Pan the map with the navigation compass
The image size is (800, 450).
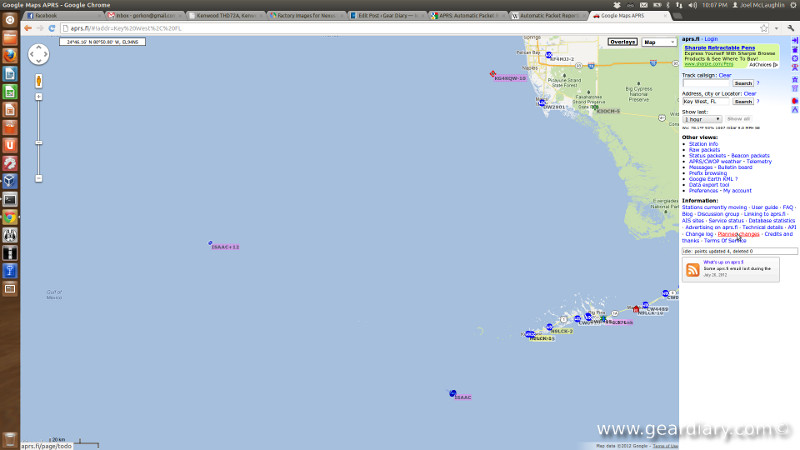coord(39,55)
